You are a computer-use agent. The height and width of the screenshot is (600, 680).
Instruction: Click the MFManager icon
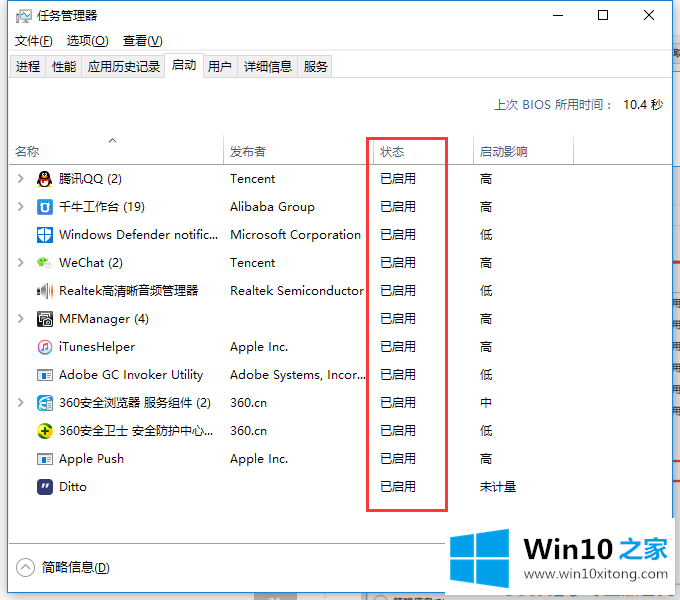[44, 319]
